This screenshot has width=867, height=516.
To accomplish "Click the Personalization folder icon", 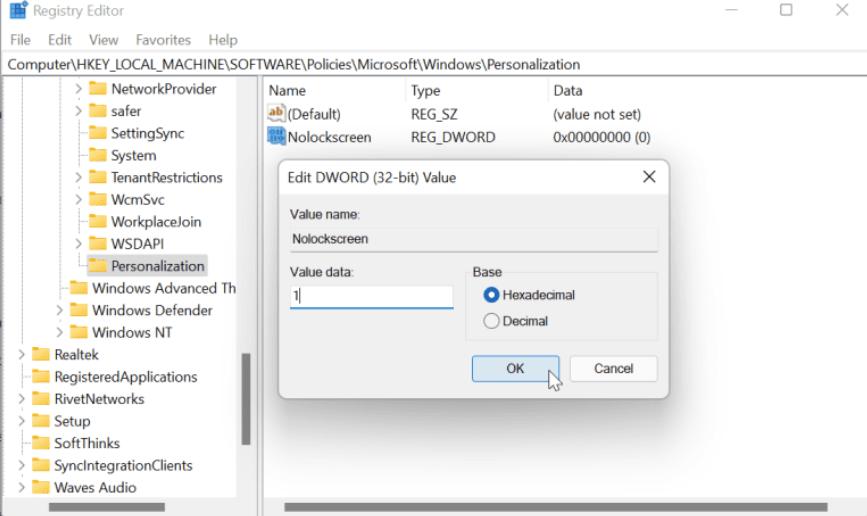I will pos(97,266).
